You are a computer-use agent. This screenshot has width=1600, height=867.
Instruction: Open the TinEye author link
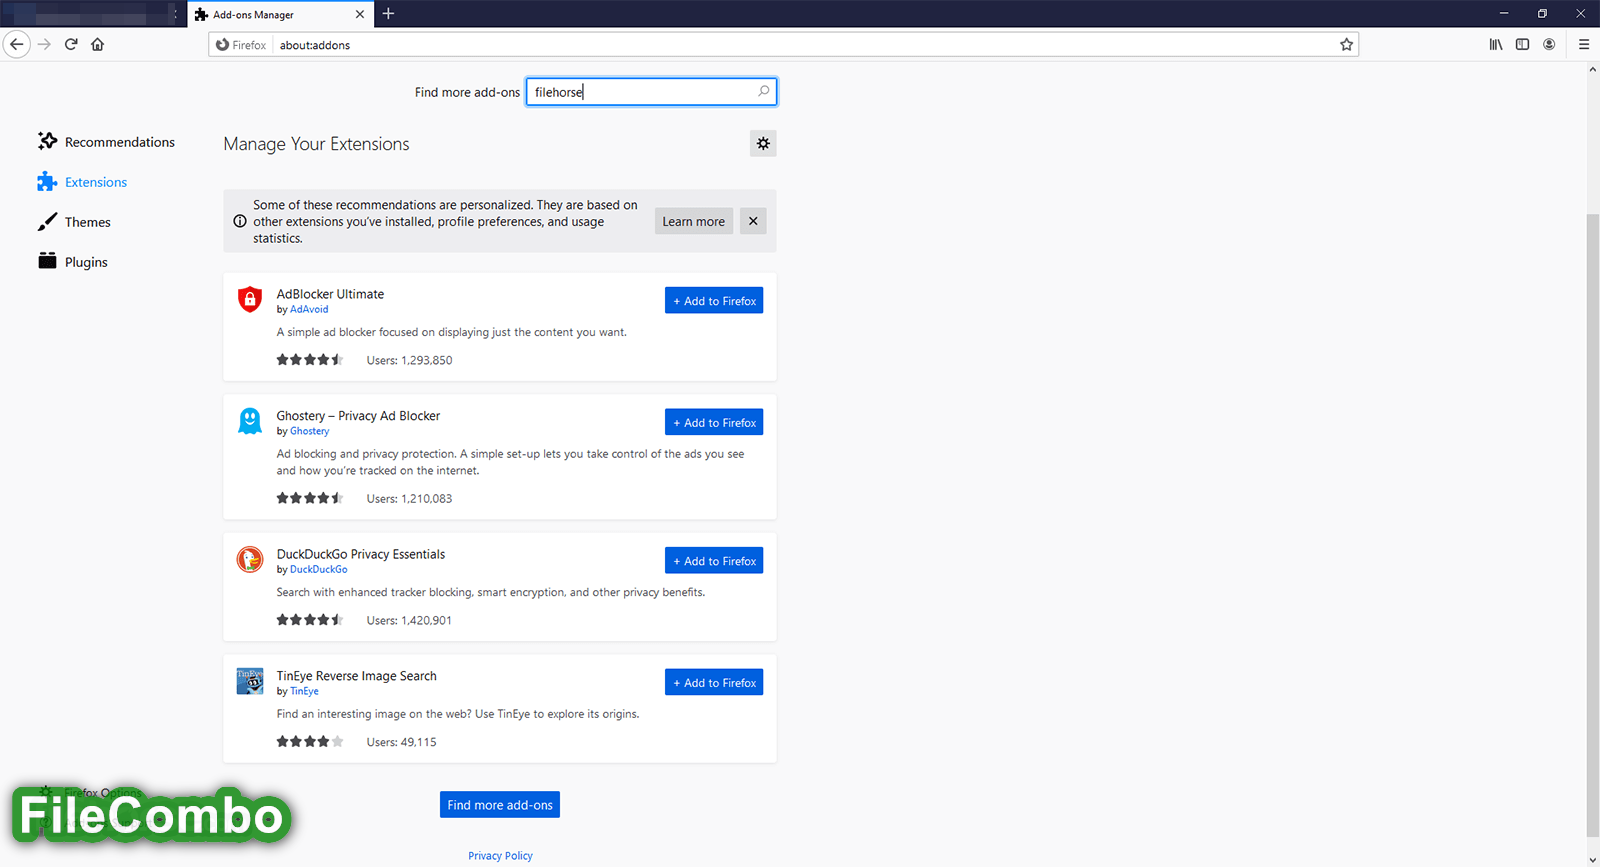pyautogui.click(x=304, y=692)
